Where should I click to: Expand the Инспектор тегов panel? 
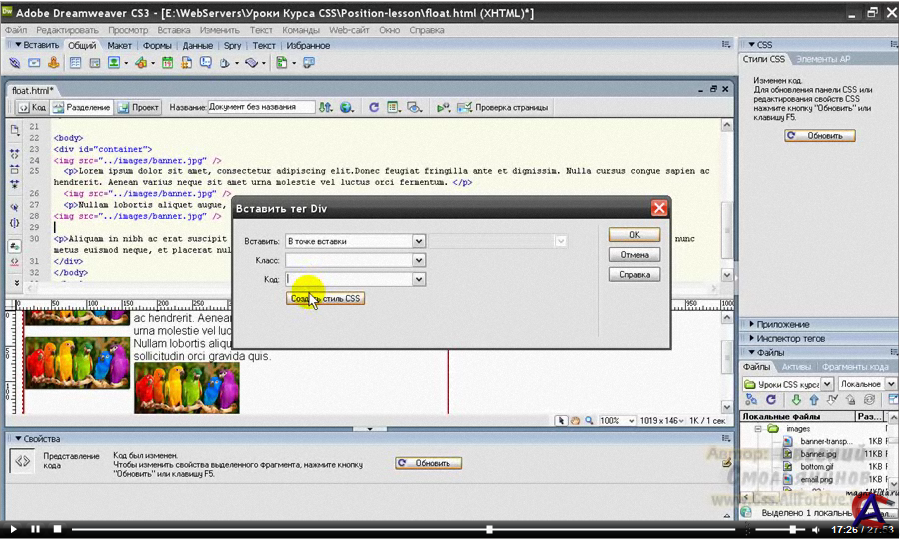790,338
